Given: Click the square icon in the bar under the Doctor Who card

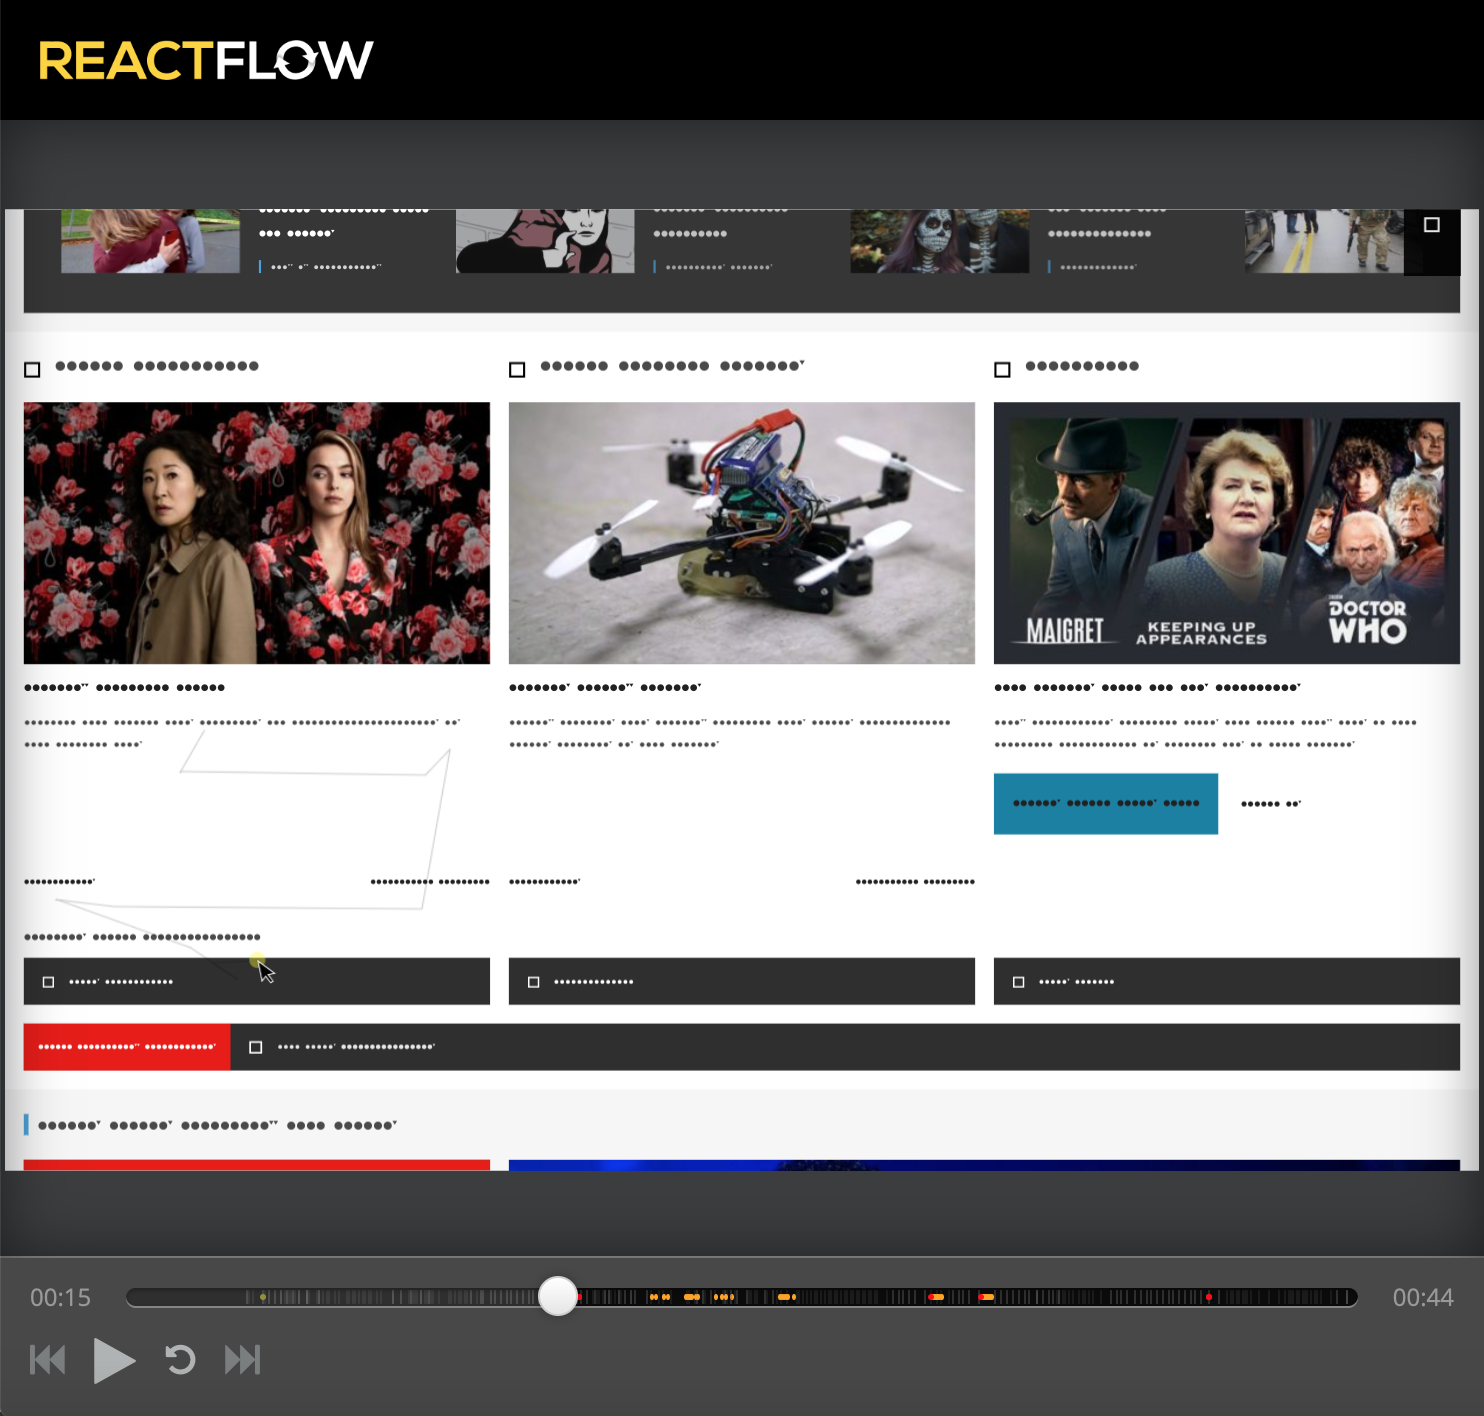Looking at the screenshot, I should coord(1018,982).
